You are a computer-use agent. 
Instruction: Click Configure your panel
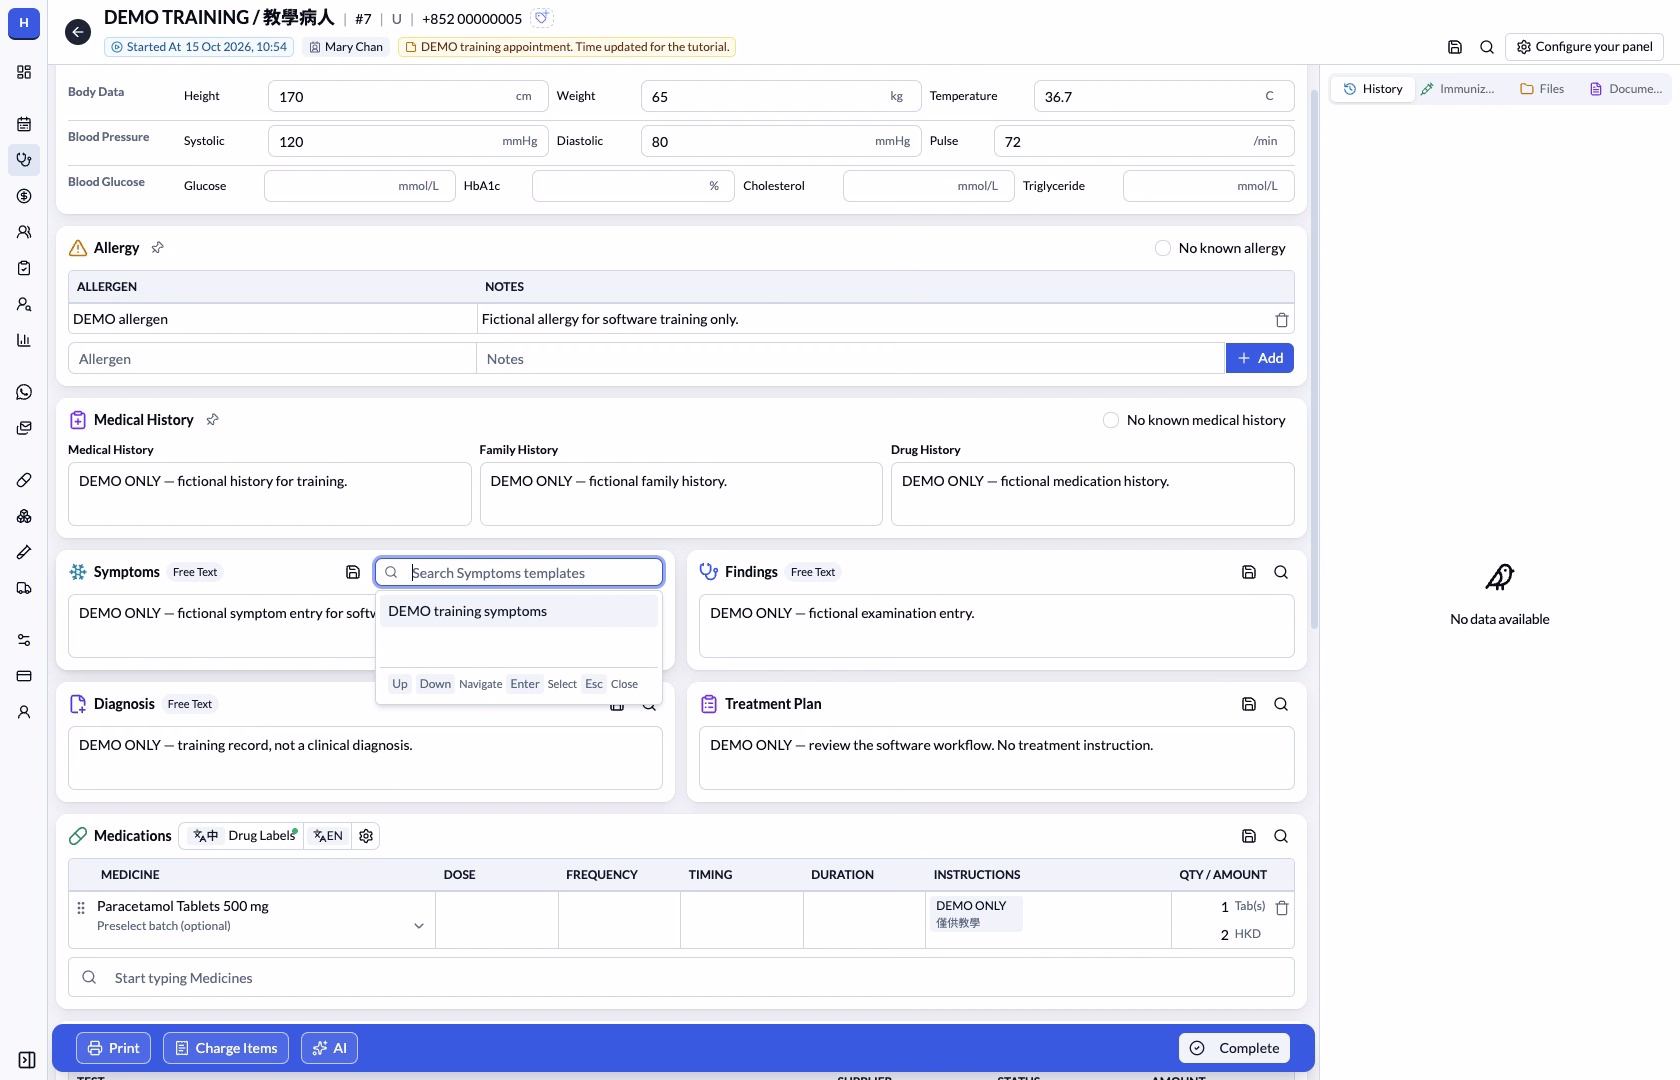tap(1584, 47)
